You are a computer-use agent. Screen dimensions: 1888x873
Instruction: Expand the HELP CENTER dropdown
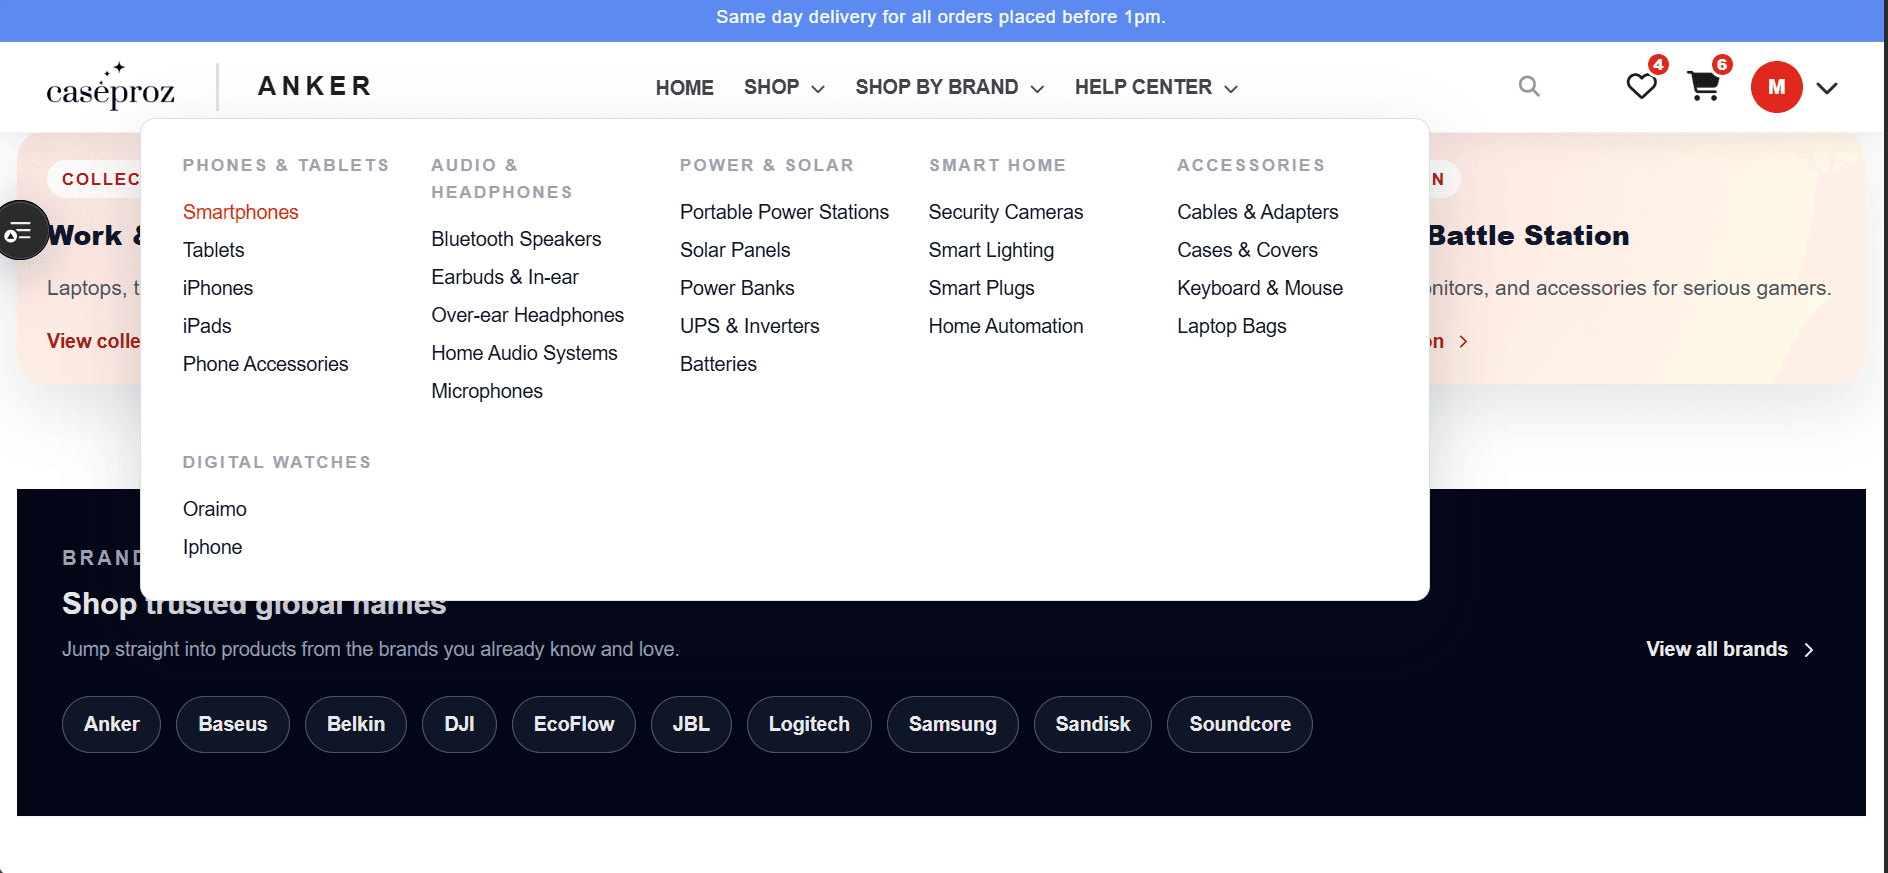[1156, 88]
